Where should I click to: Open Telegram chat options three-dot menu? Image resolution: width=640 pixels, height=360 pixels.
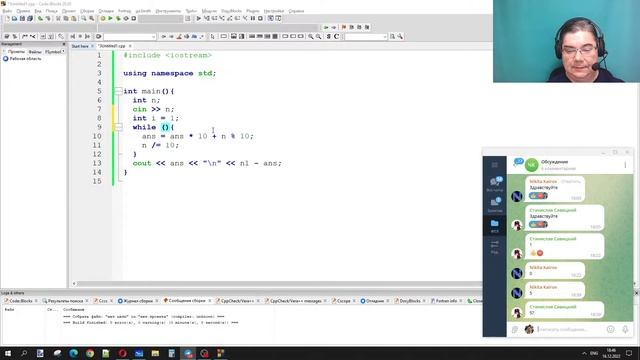click(x=625, y=165)
